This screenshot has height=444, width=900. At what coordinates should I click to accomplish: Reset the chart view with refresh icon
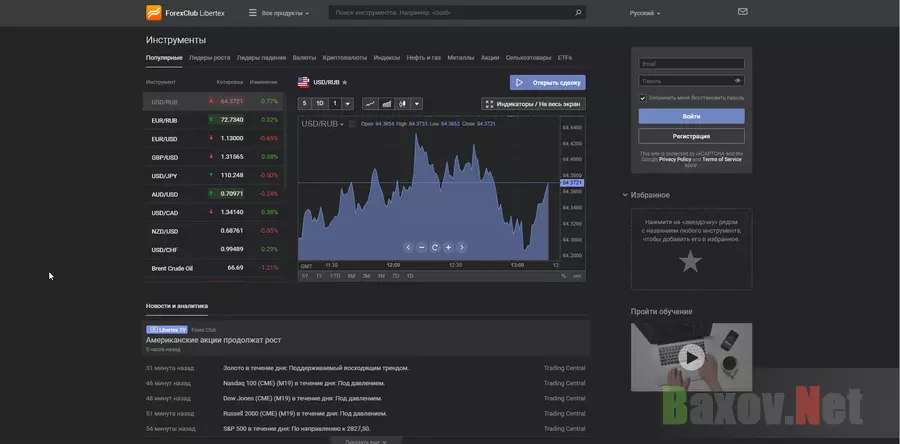[435, 247]
